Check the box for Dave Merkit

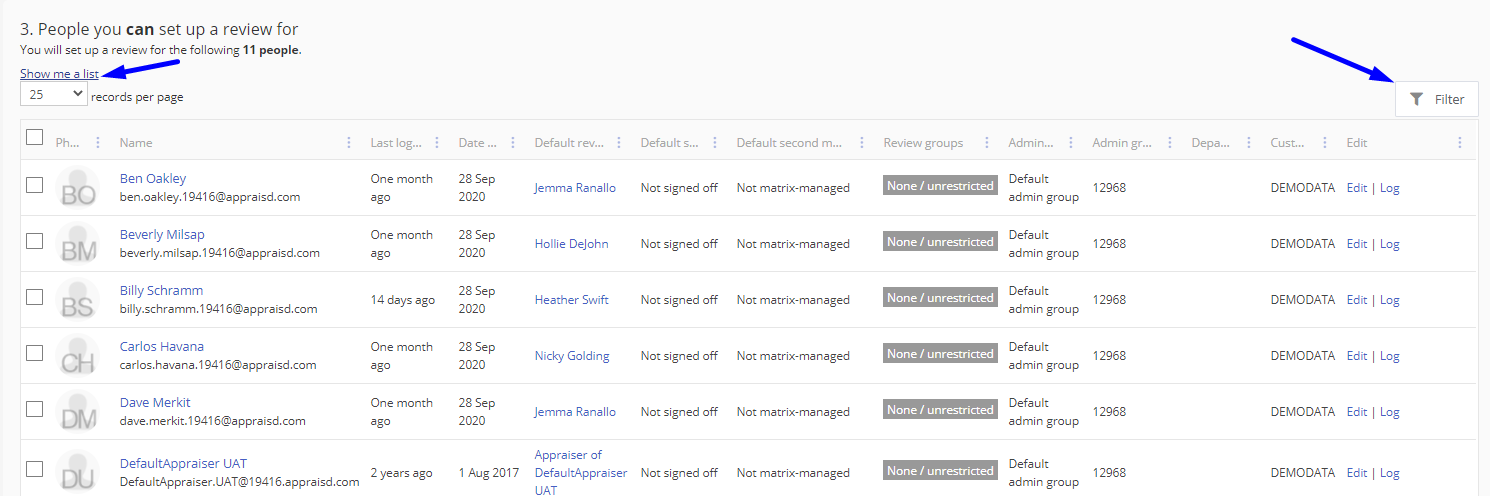point(35,409)
